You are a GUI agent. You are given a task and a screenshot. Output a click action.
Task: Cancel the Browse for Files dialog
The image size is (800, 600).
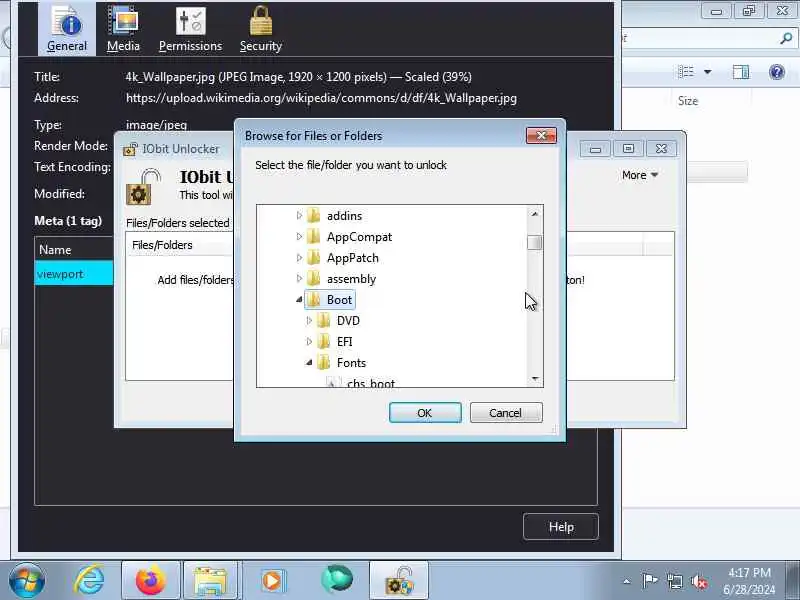(506, 413)
